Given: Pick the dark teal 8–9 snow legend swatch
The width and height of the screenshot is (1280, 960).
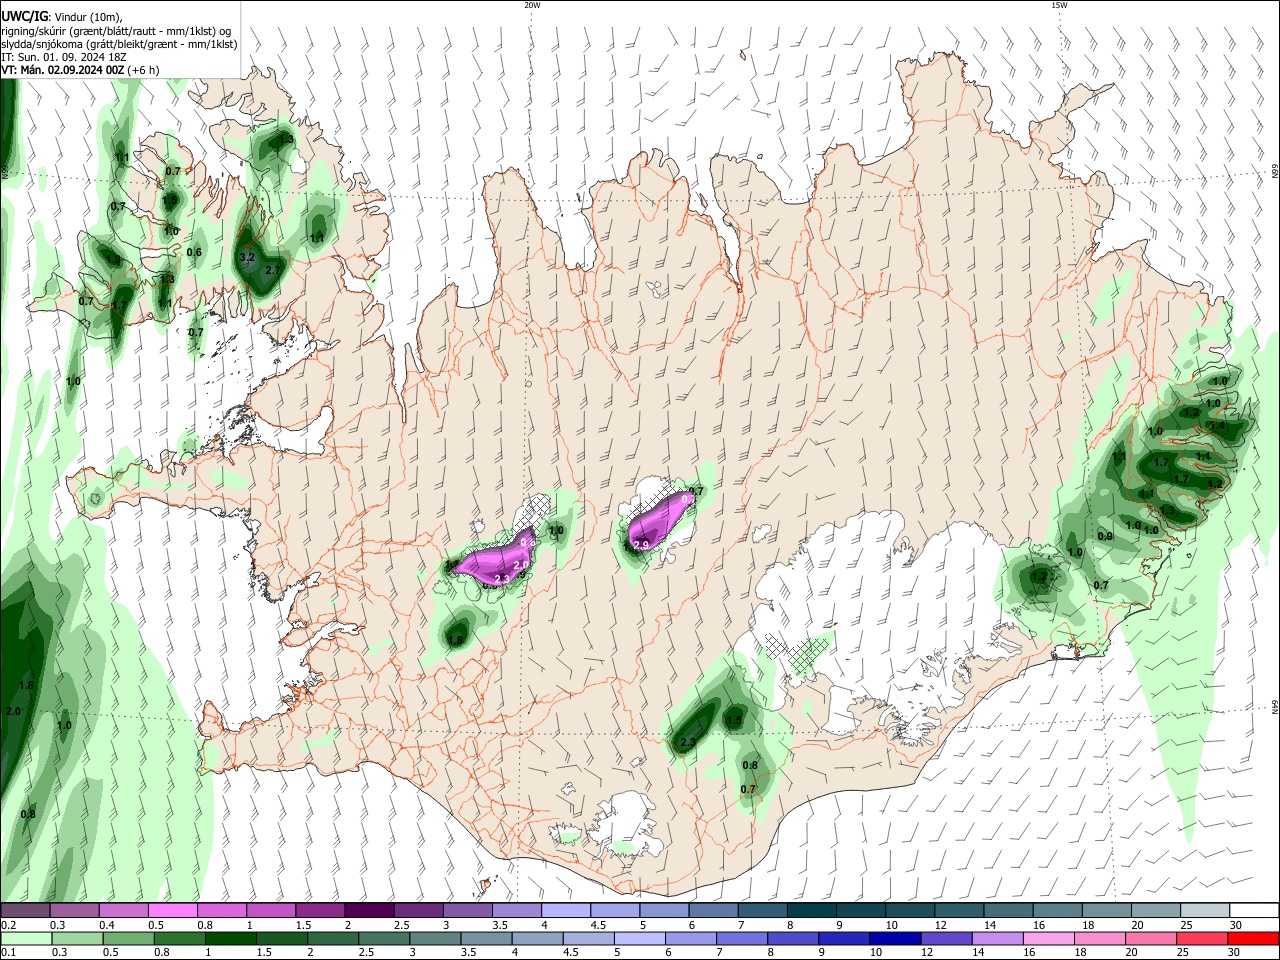Looking at the screenshot, I should [x=811, y=910].
